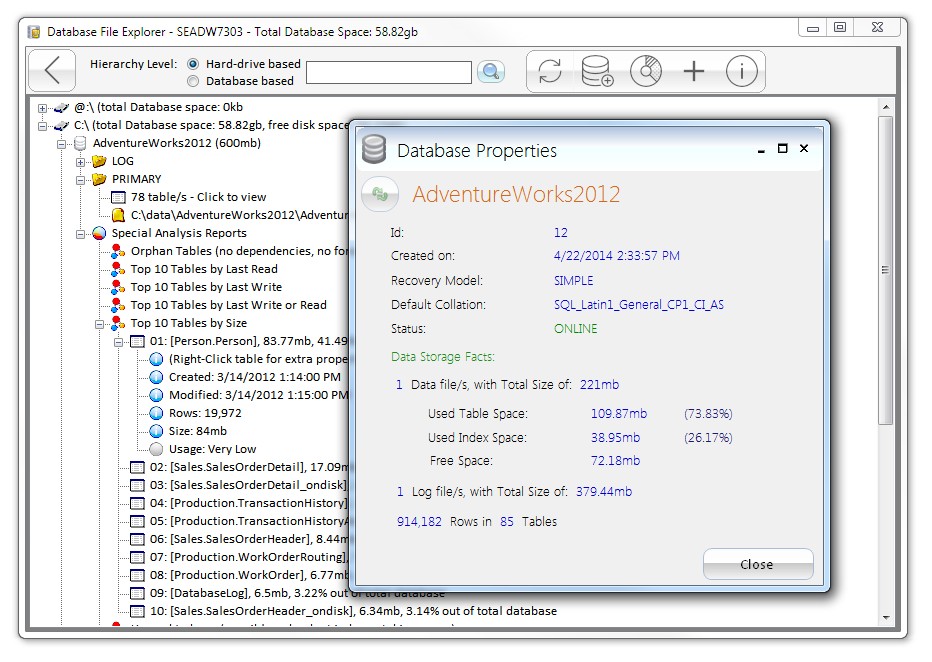
Task: Click the 07: [Production.WorkOrderRouting] table icon
Action: tap(137, 557)
